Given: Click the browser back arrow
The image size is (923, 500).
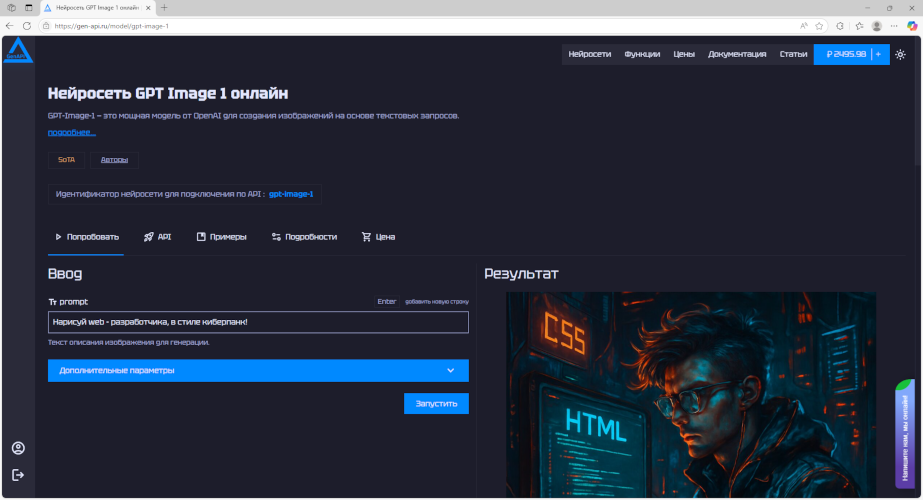Looking at the screenshot, I should tap(9, 26).
